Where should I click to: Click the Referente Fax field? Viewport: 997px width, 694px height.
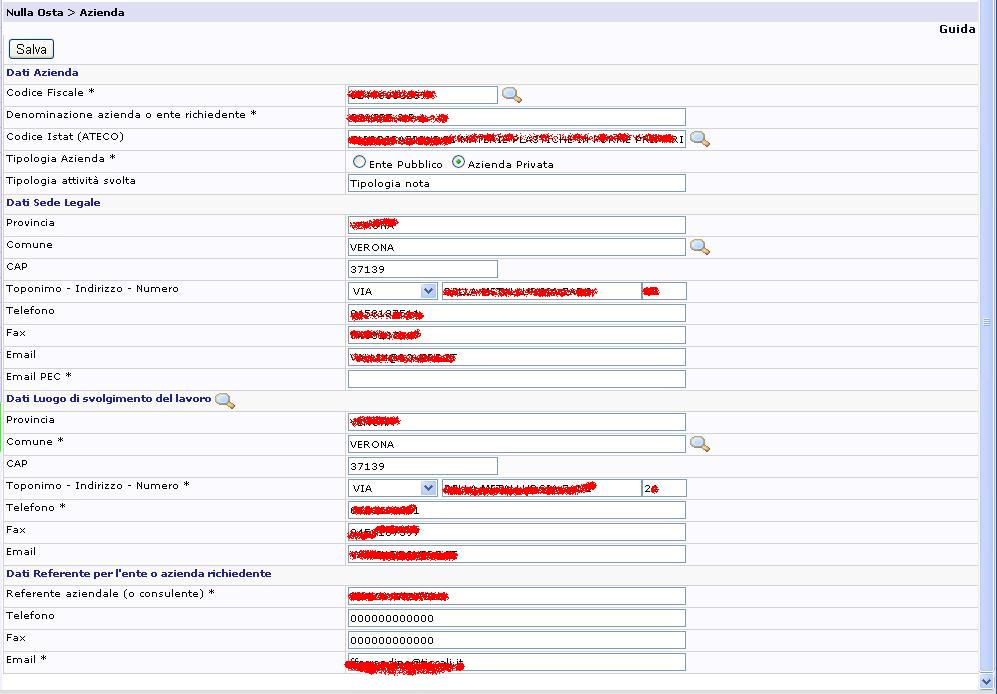click(x=516, y=640)
